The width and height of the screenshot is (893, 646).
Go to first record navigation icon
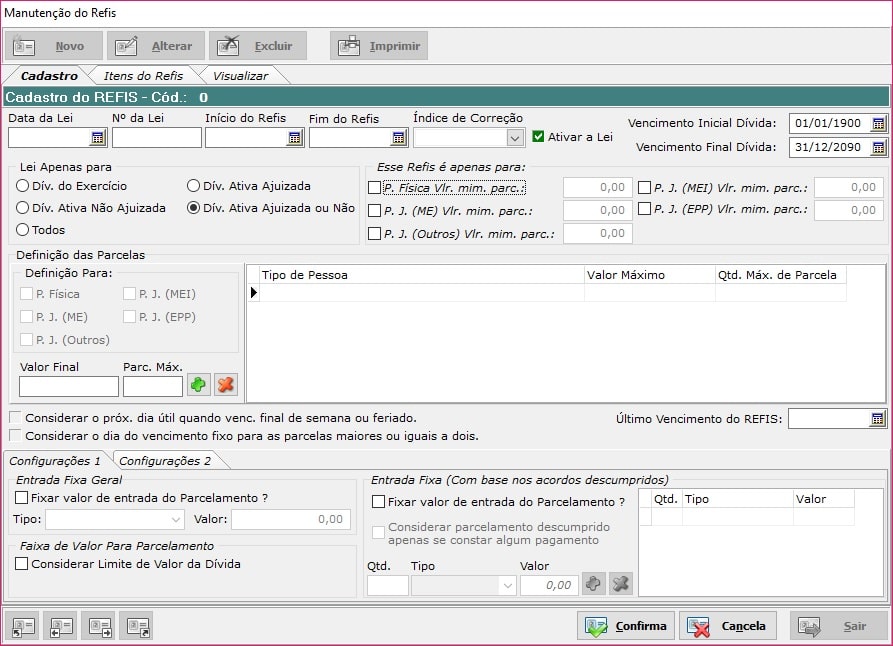point(21,626)
